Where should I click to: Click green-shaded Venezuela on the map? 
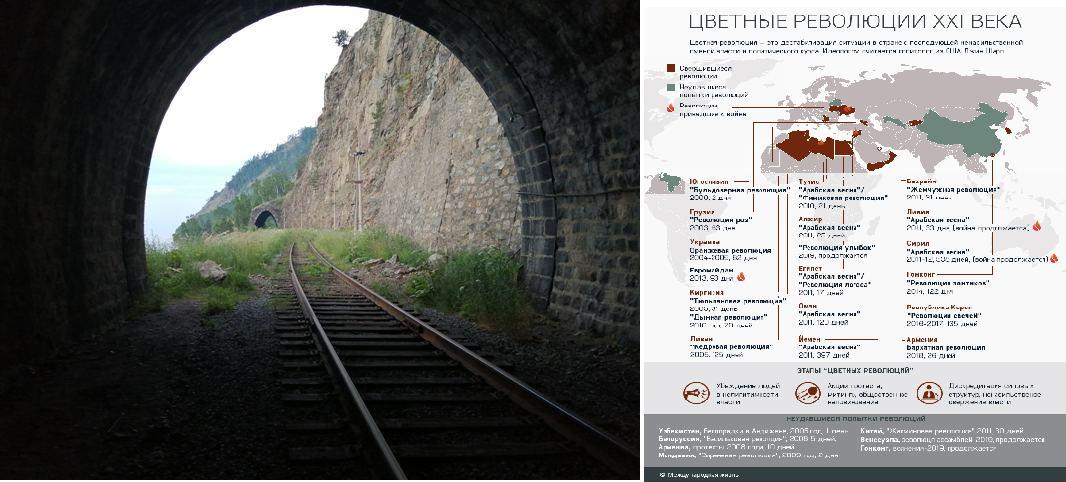(x=671, y=182)
